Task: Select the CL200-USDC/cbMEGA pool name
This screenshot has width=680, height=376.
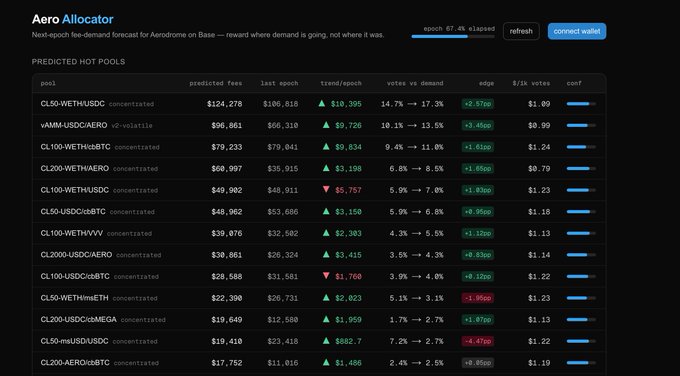Action: click(x=78, y=320)
